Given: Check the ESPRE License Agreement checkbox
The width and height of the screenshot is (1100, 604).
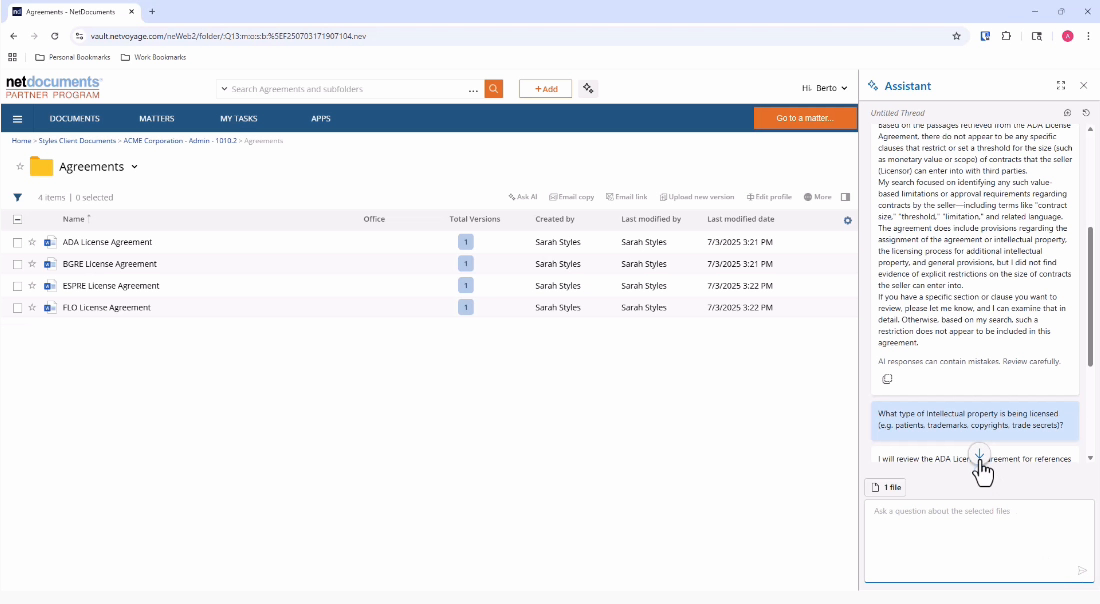Looking at the screenshot, I should pos(18,286).
